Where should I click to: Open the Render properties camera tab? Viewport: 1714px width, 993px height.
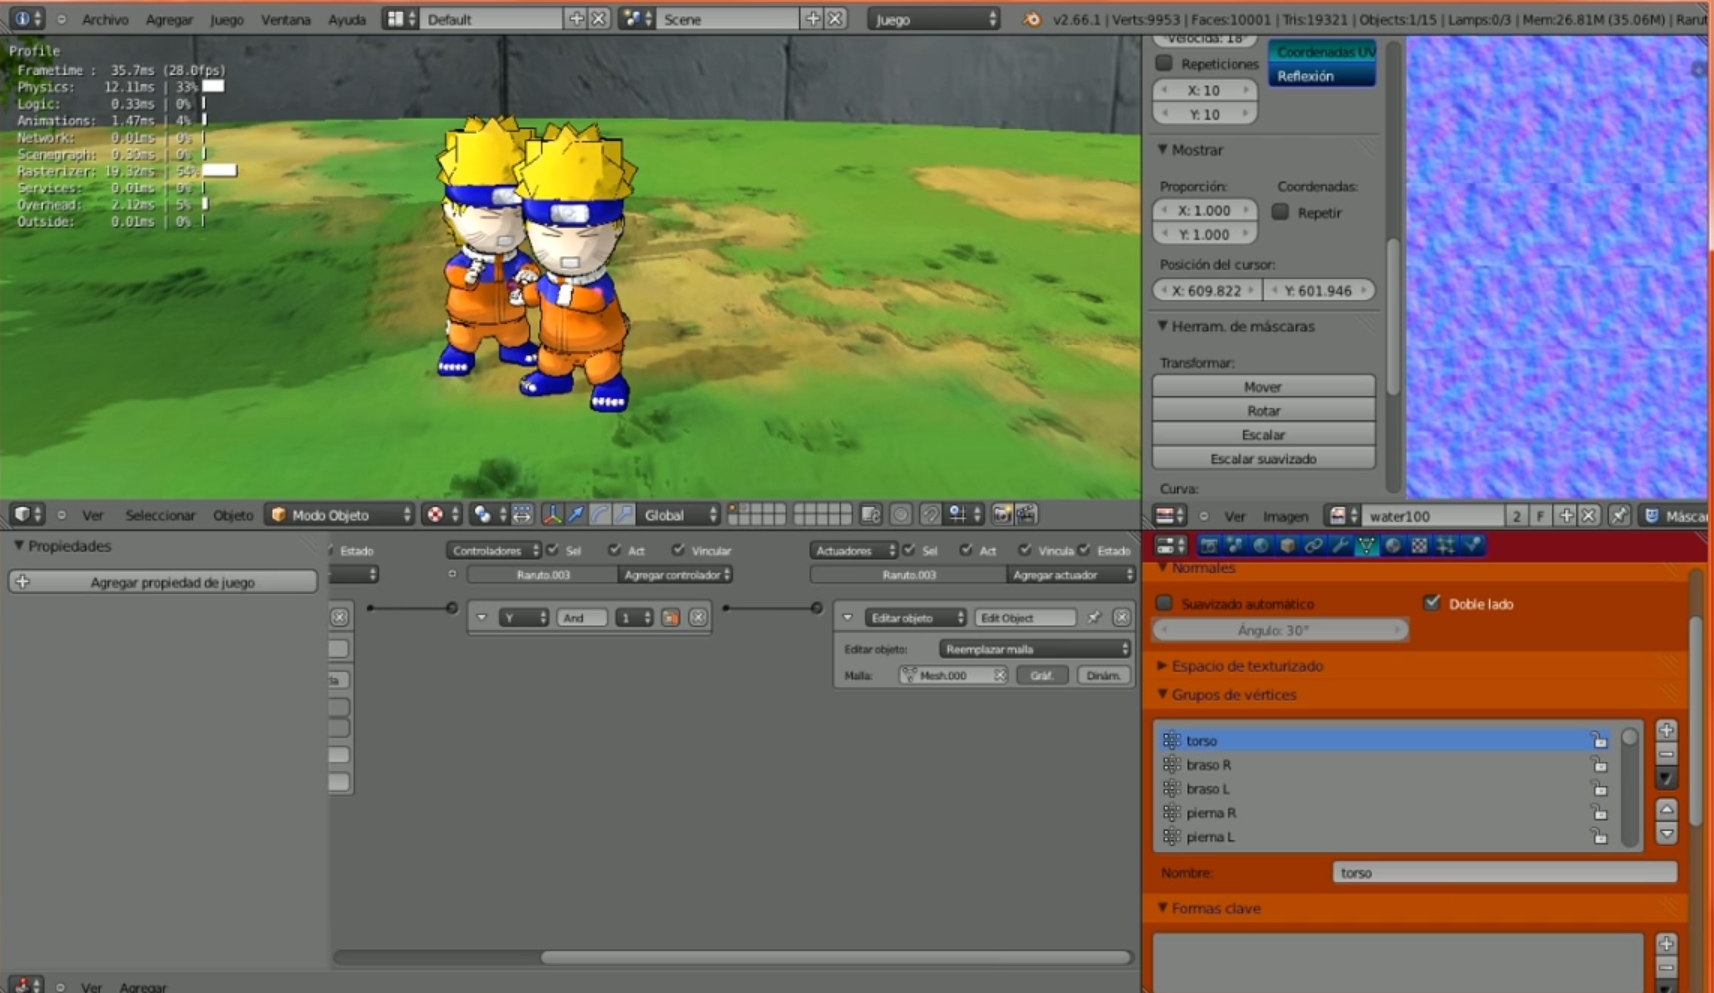(1209, 546)
